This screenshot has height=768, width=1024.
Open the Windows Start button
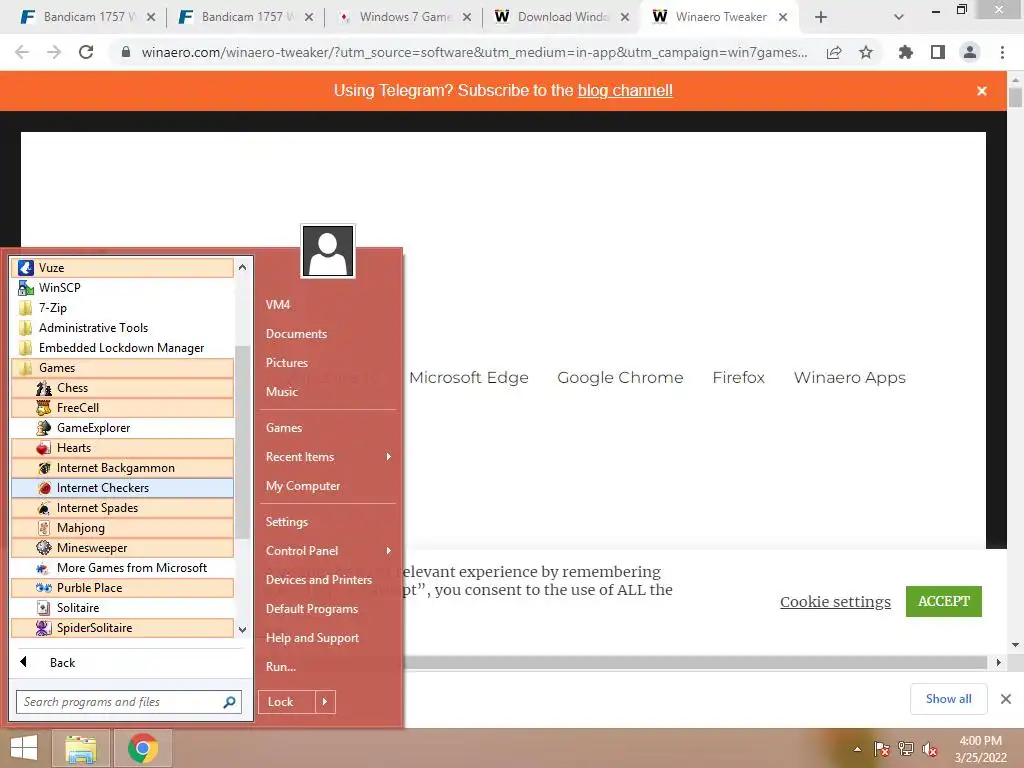(24, 748)
